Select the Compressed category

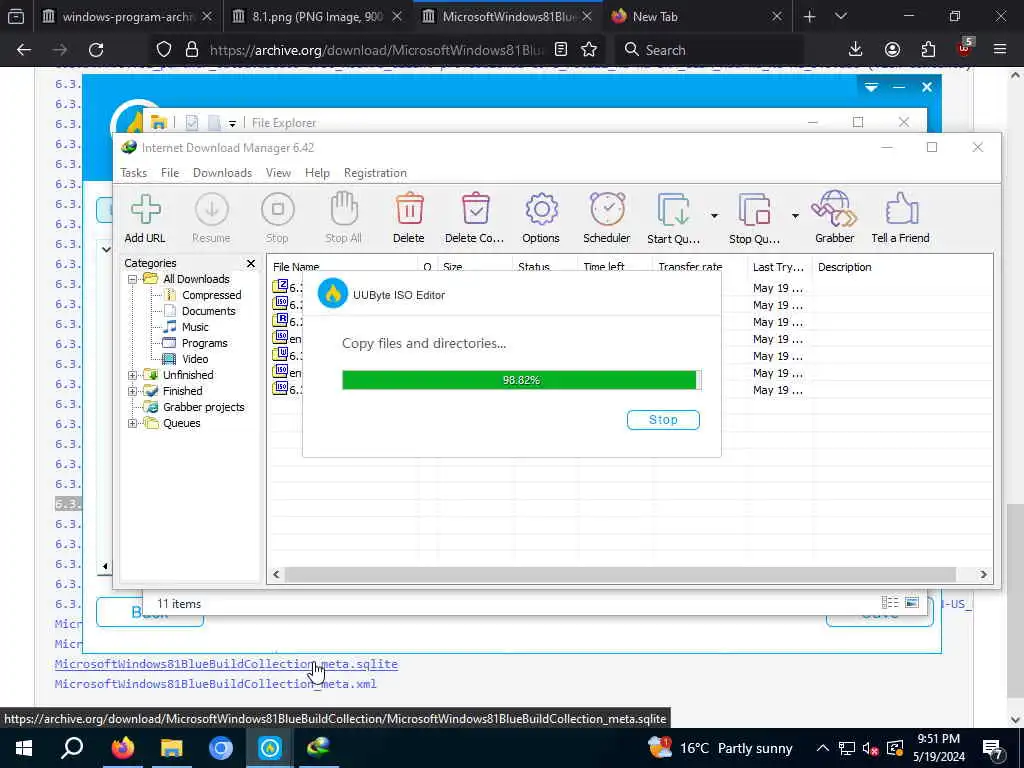[212, 295]
